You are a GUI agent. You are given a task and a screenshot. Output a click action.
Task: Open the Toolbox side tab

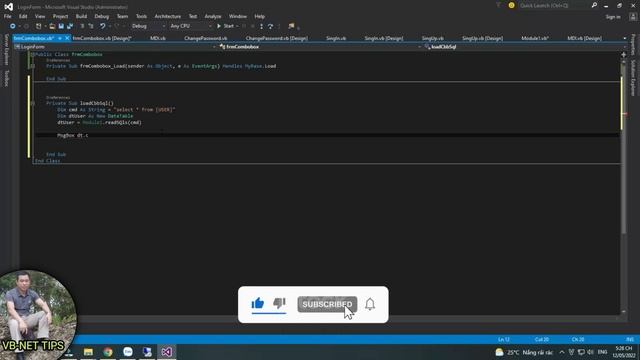pos(6,78)
